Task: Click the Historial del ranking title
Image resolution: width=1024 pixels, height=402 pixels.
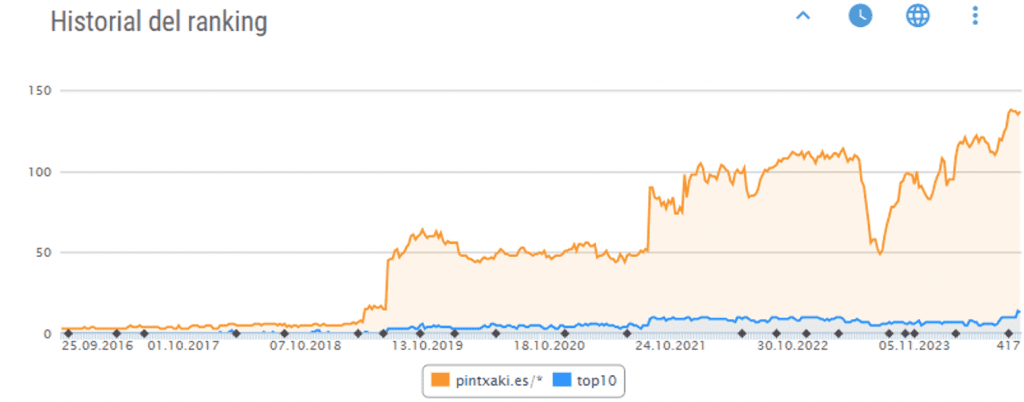Action: tap(159, 22)
